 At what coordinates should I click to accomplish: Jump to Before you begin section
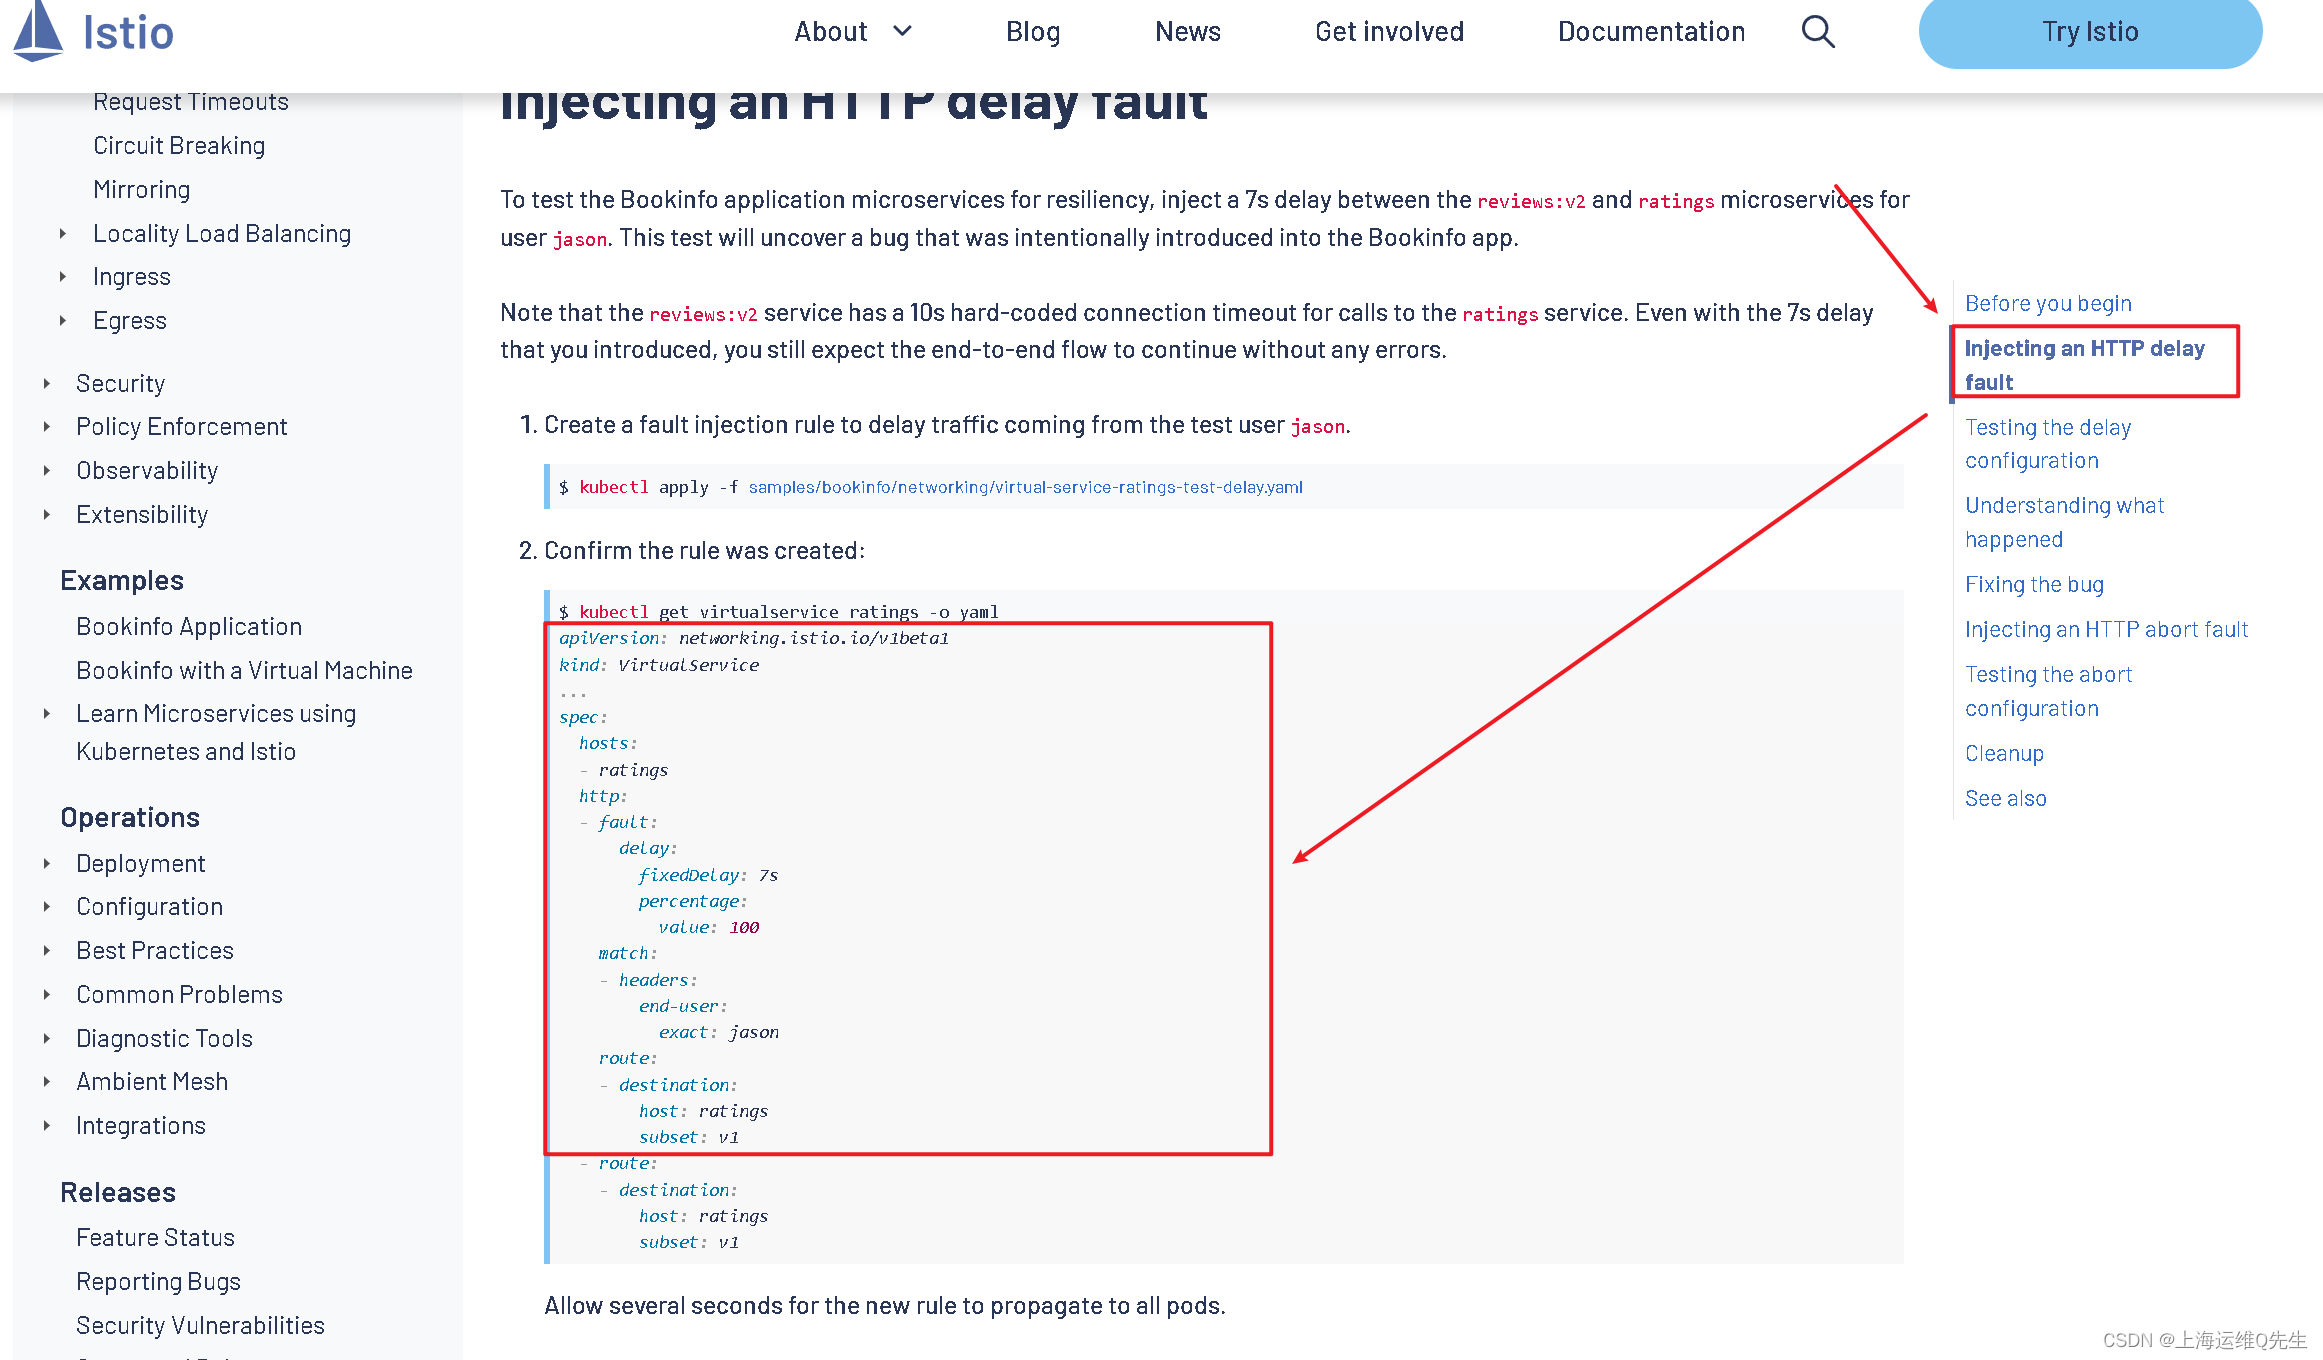click(x=2048, y=303)
